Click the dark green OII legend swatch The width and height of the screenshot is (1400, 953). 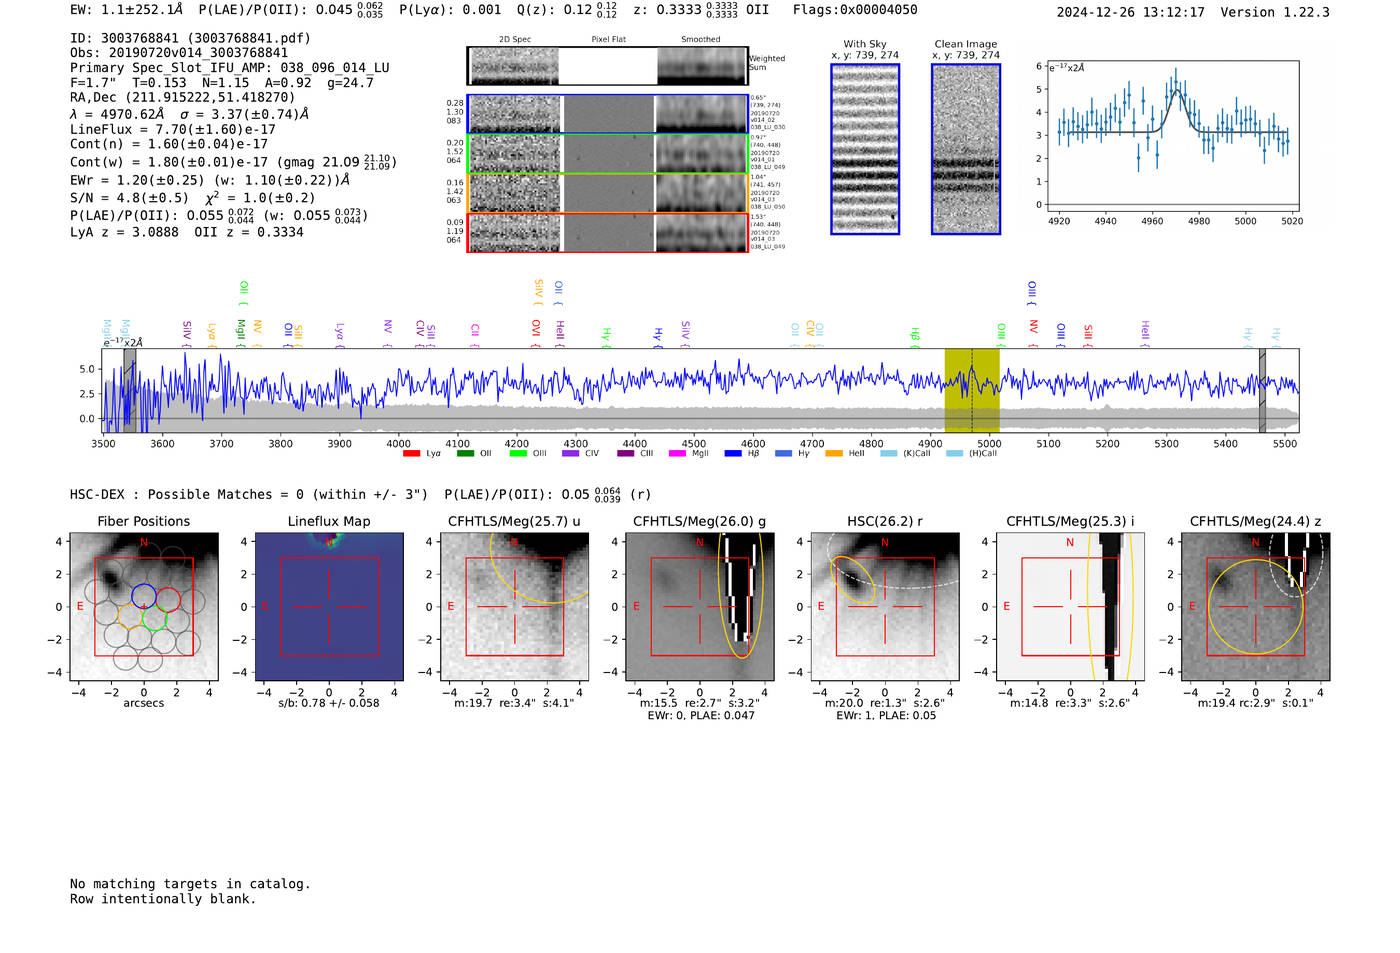[465, 454]
